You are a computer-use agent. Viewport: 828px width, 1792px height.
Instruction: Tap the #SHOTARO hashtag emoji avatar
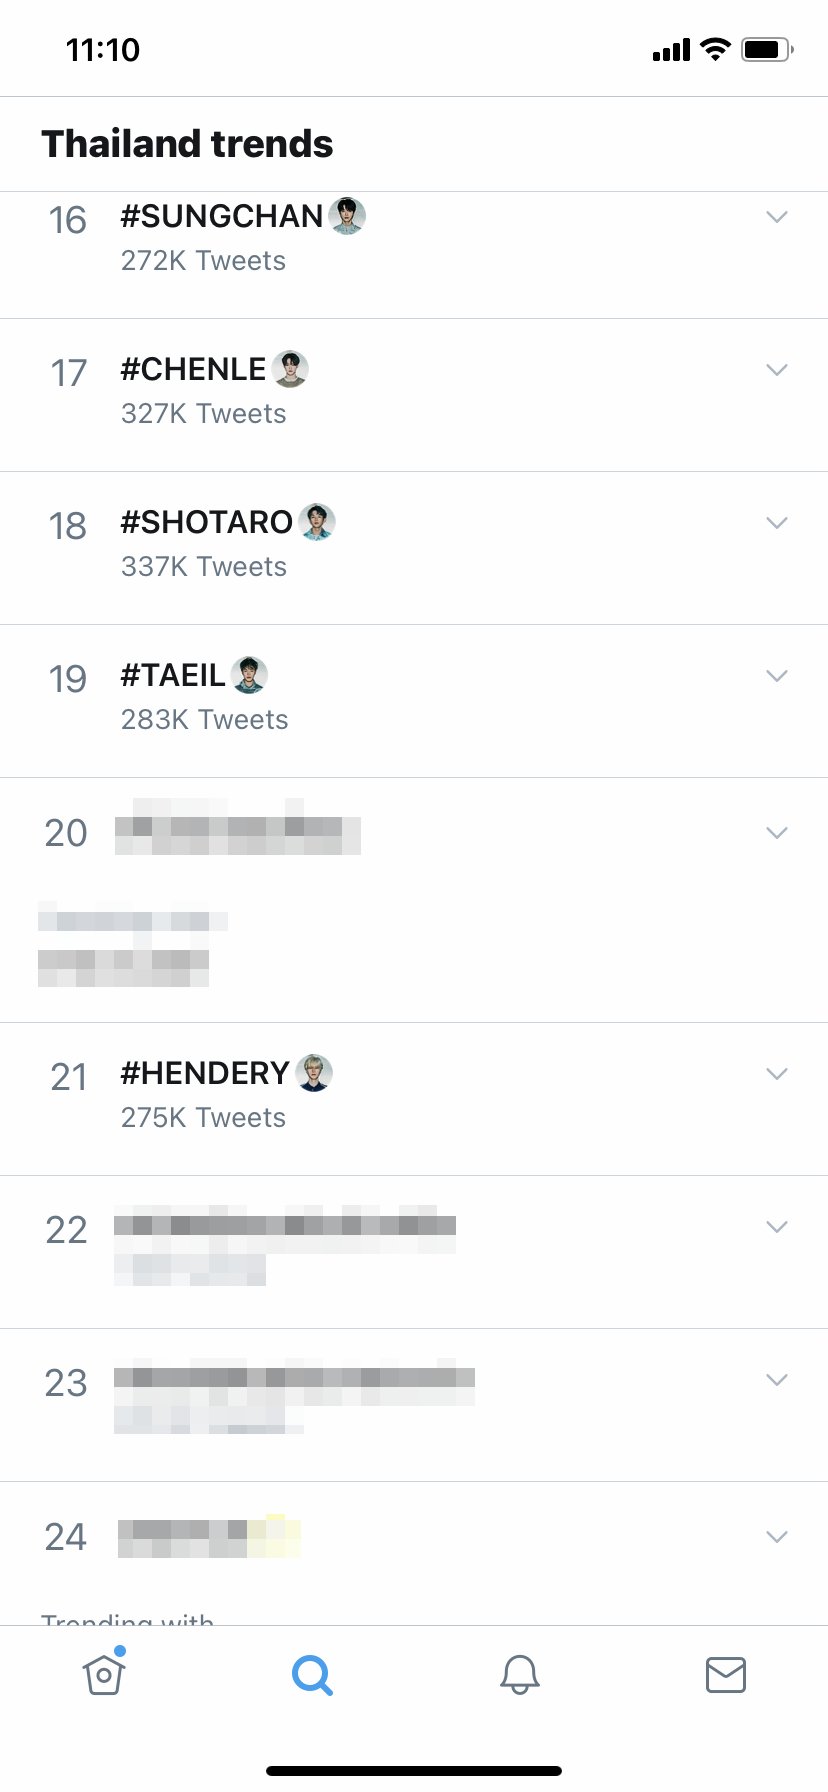point(317,522)
